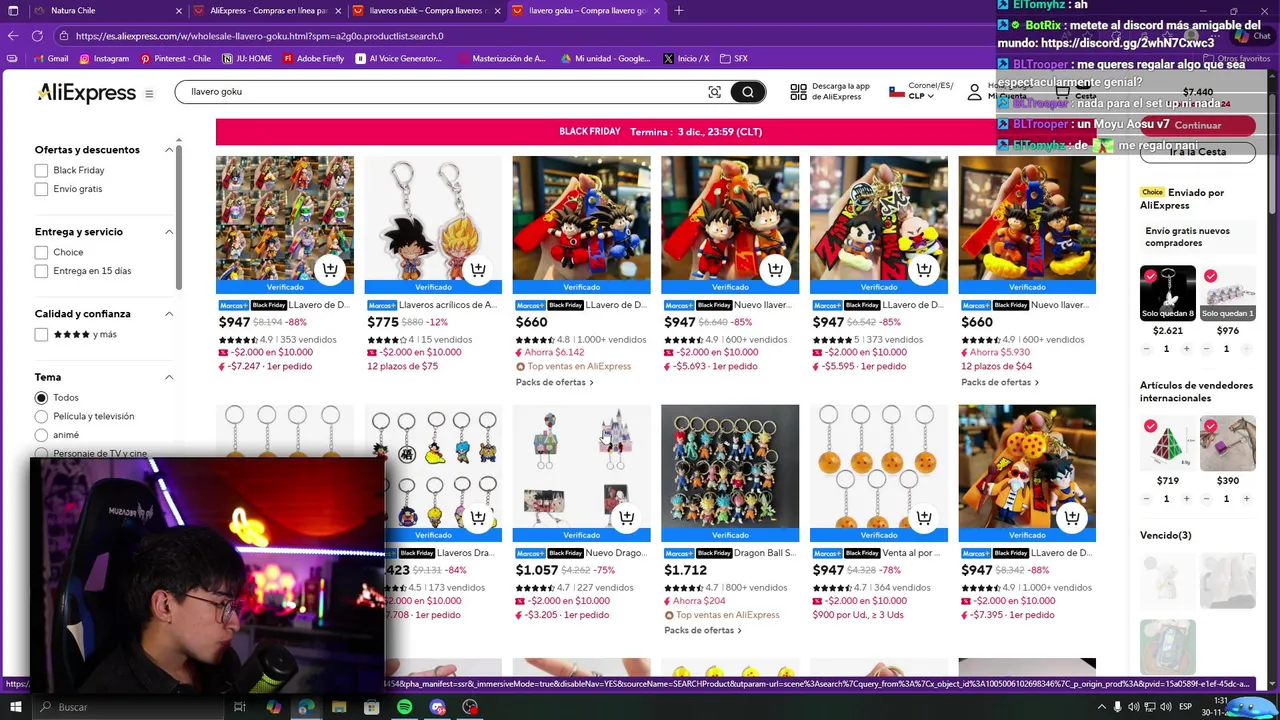The width and height of the screenshot is (1280, 720).
Task: Open Spotify from the taskbar
Action: 404,707
